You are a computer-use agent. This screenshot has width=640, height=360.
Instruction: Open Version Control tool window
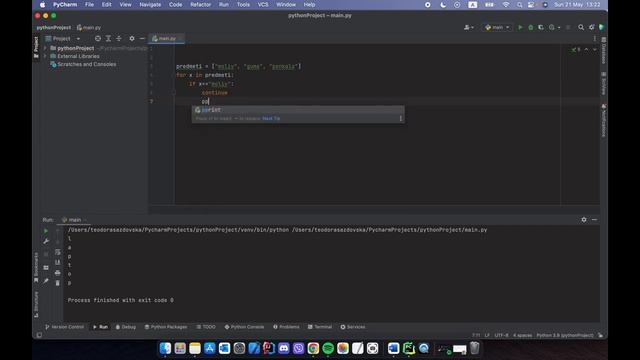pyautogui.click(x=64, y=327)
